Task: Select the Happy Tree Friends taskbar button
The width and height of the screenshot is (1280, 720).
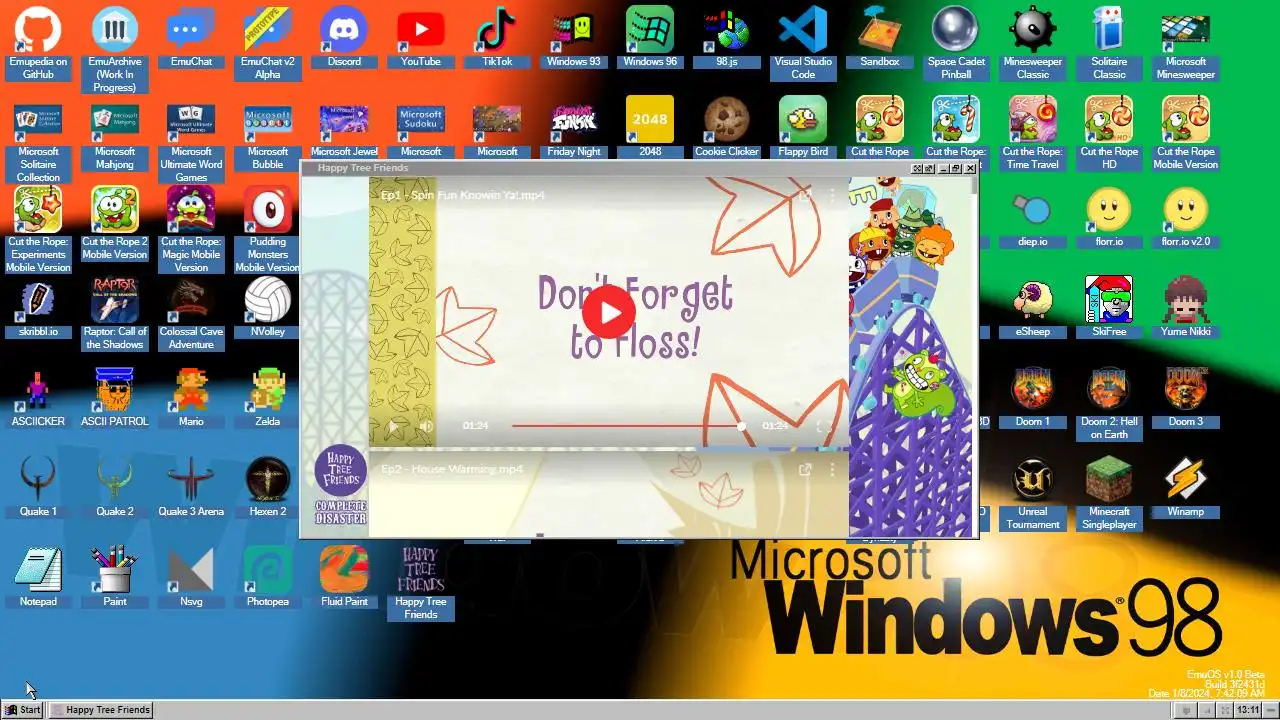Action: click(x=102, y=709)
